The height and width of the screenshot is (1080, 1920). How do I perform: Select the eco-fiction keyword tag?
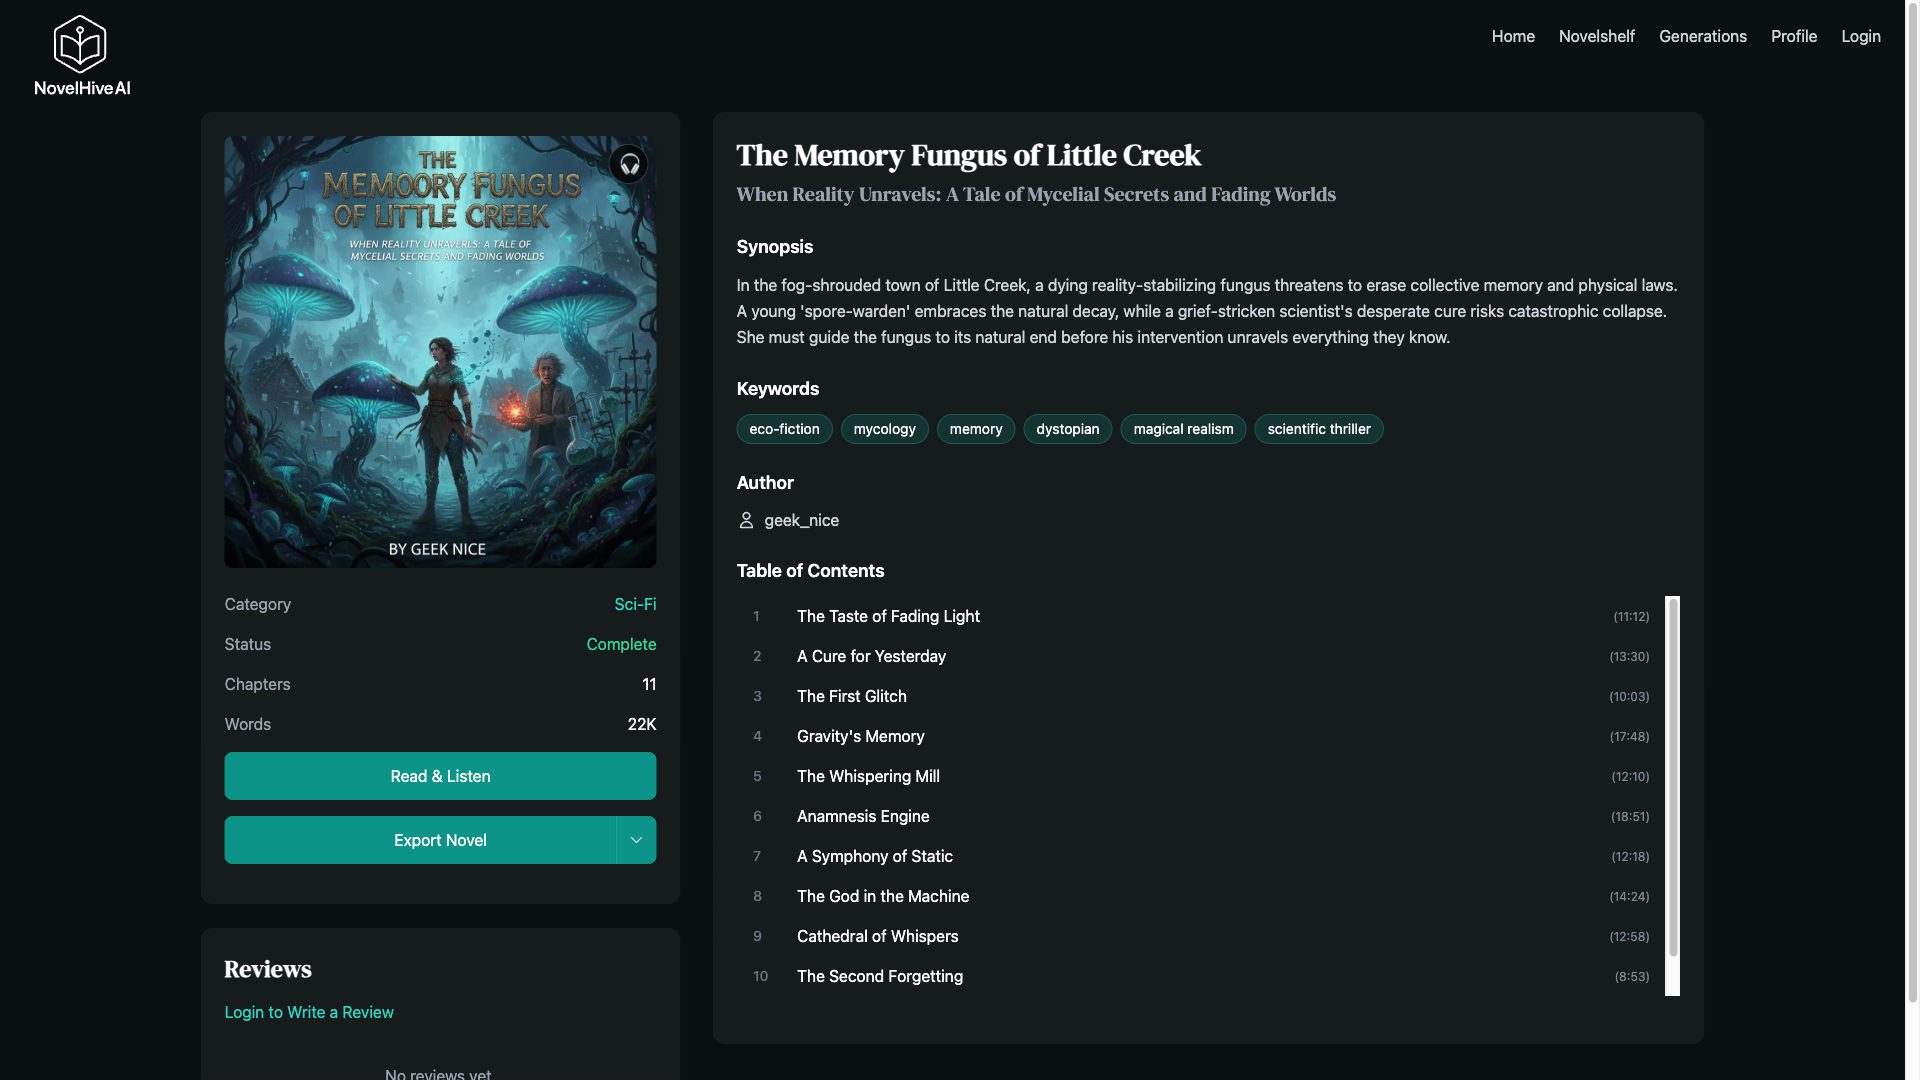click(784, 429)
